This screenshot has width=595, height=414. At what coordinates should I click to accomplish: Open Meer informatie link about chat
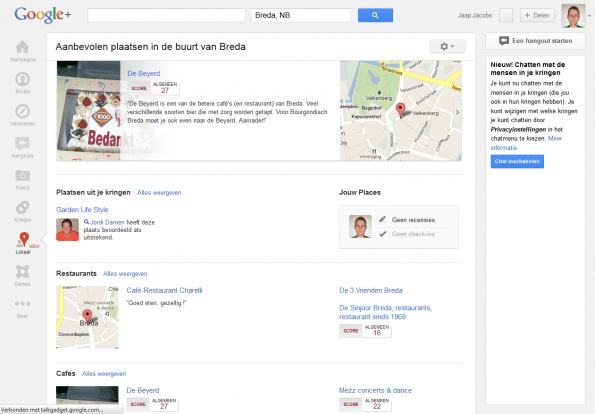click(x=526, y=143)
